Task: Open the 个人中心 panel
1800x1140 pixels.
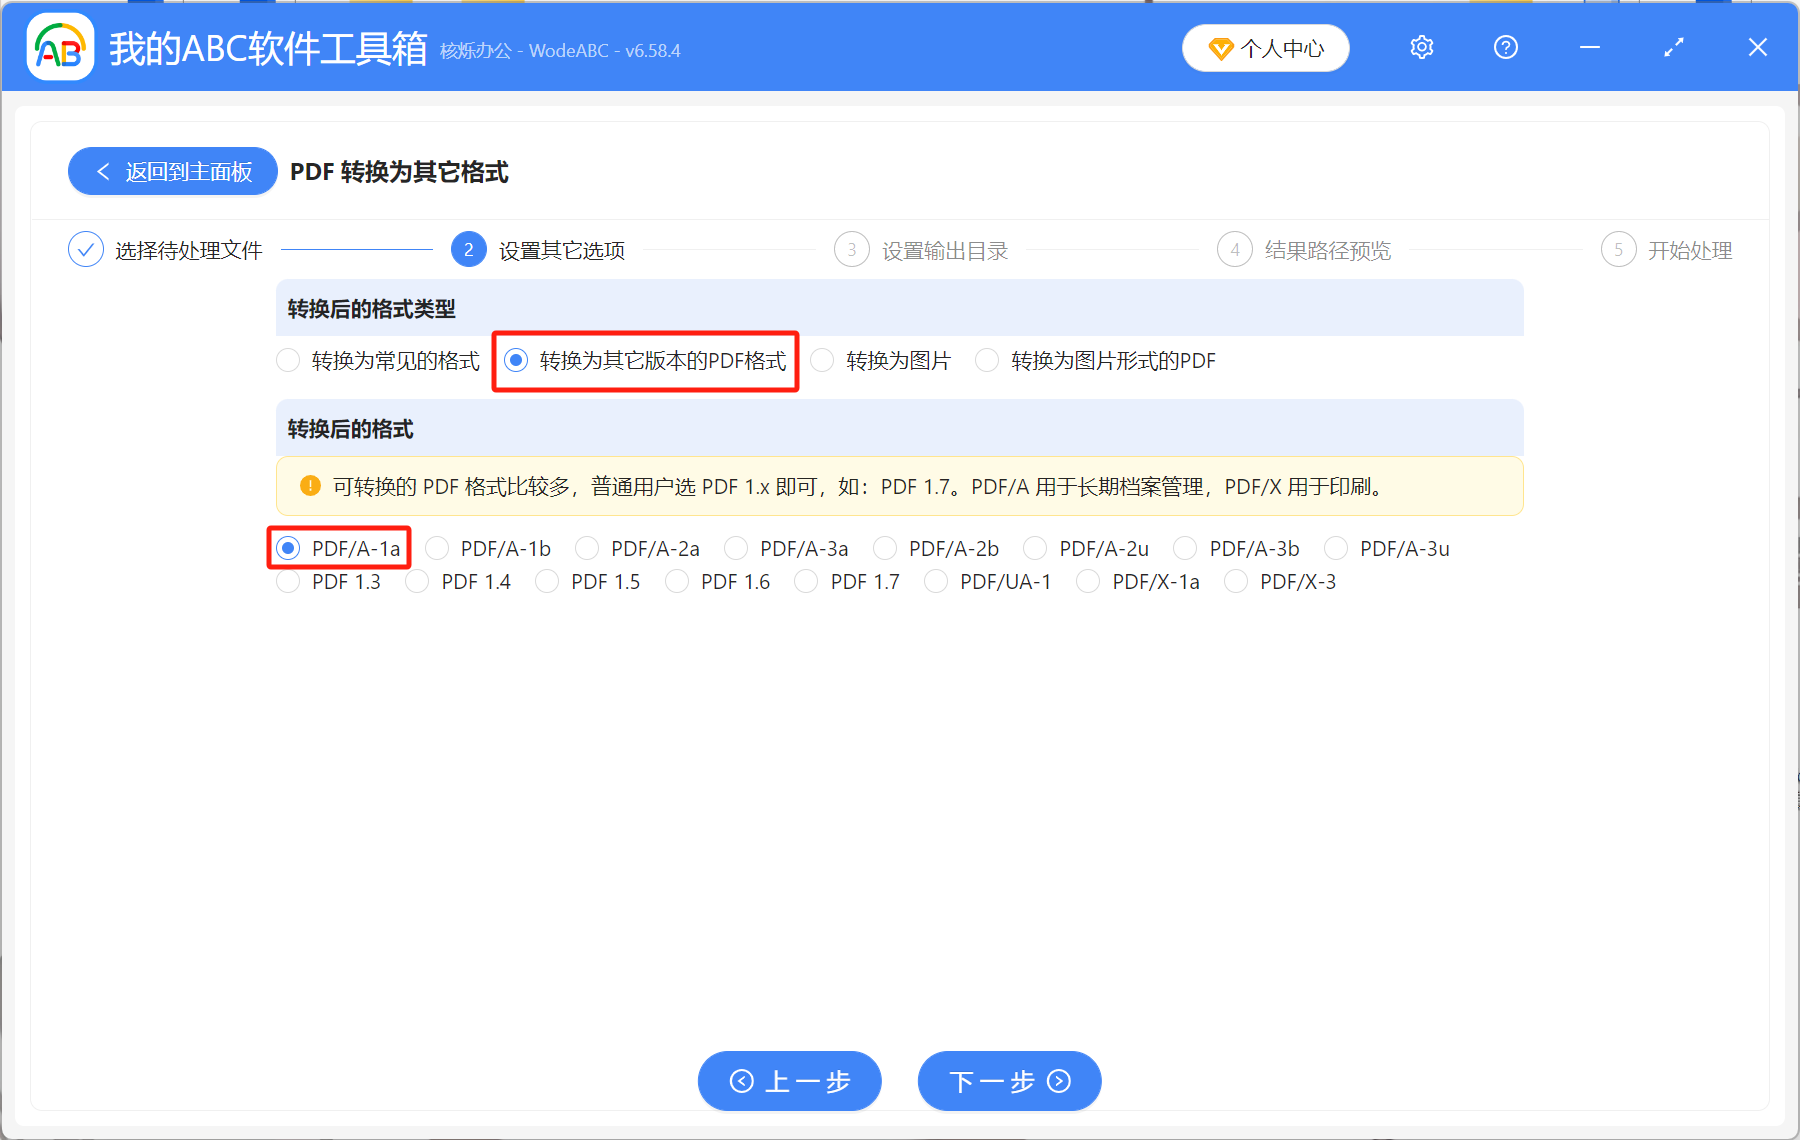Action: [x=1265, y=47]
